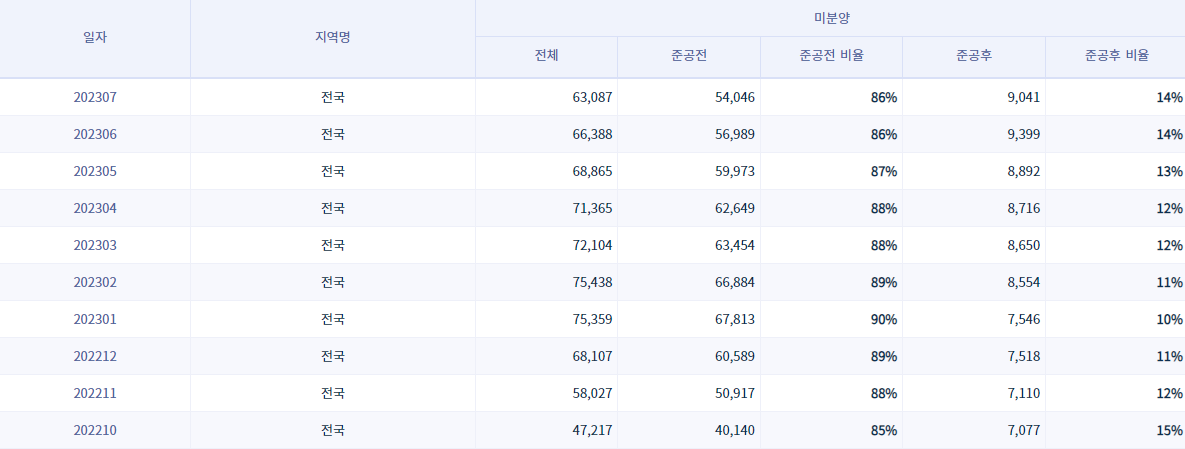Select total value 68,865
The width and height of the screenshot is (1185, 449).
point(592,171)
